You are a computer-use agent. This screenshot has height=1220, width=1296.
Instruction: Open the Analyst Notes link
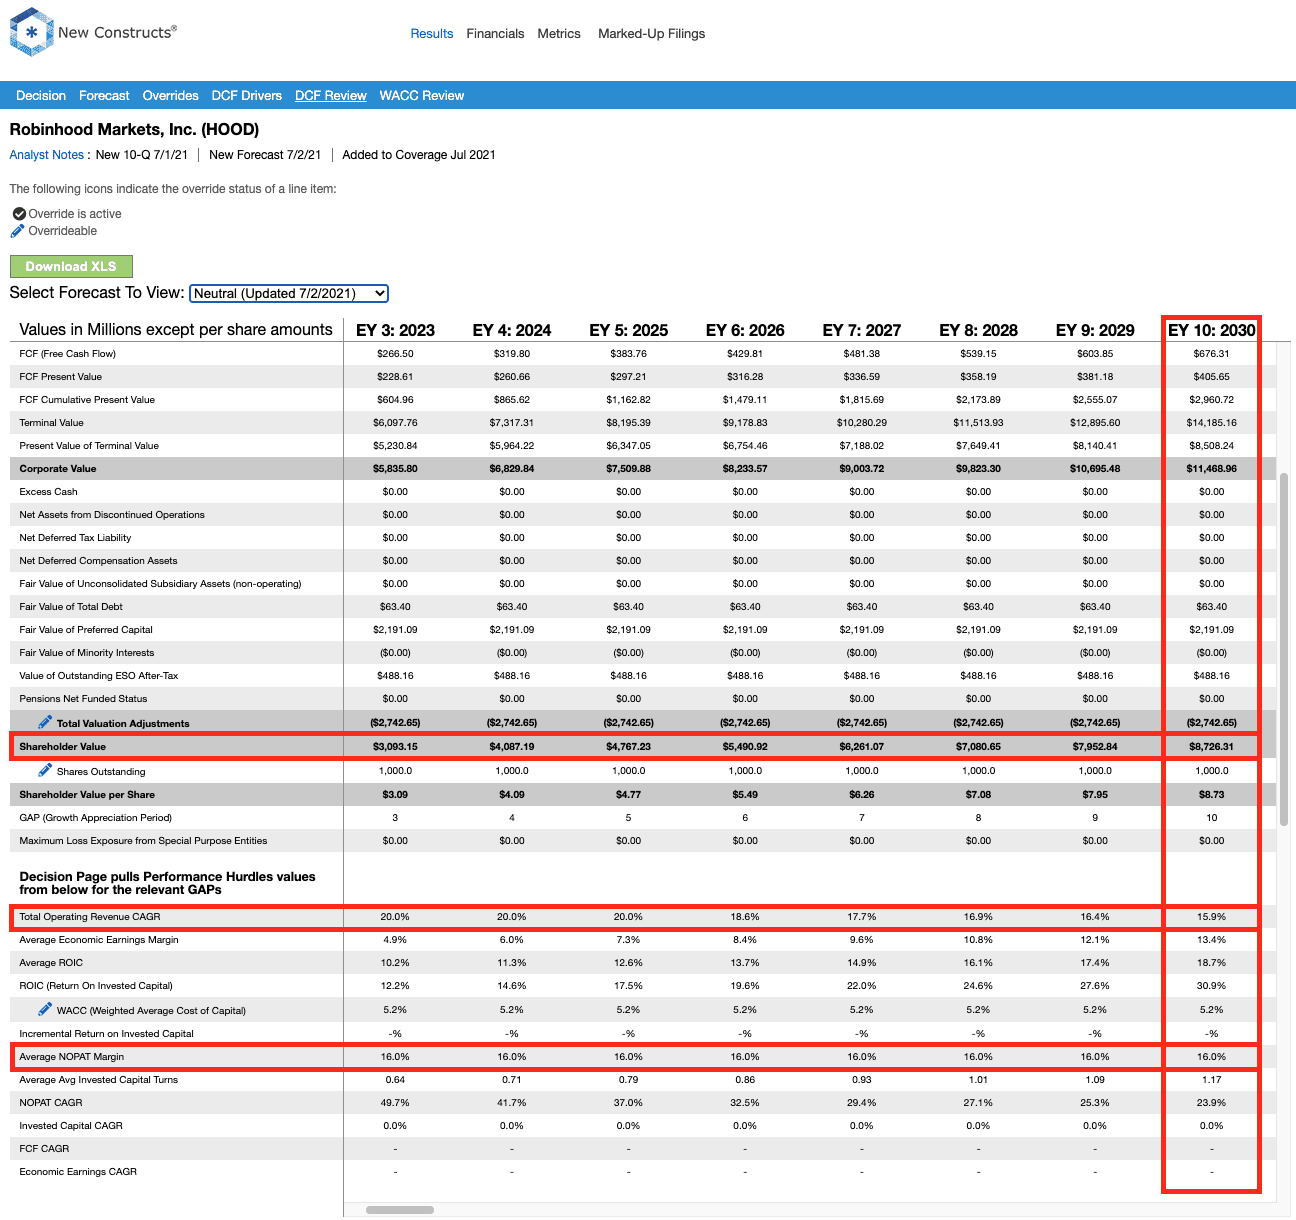[47, 155]
